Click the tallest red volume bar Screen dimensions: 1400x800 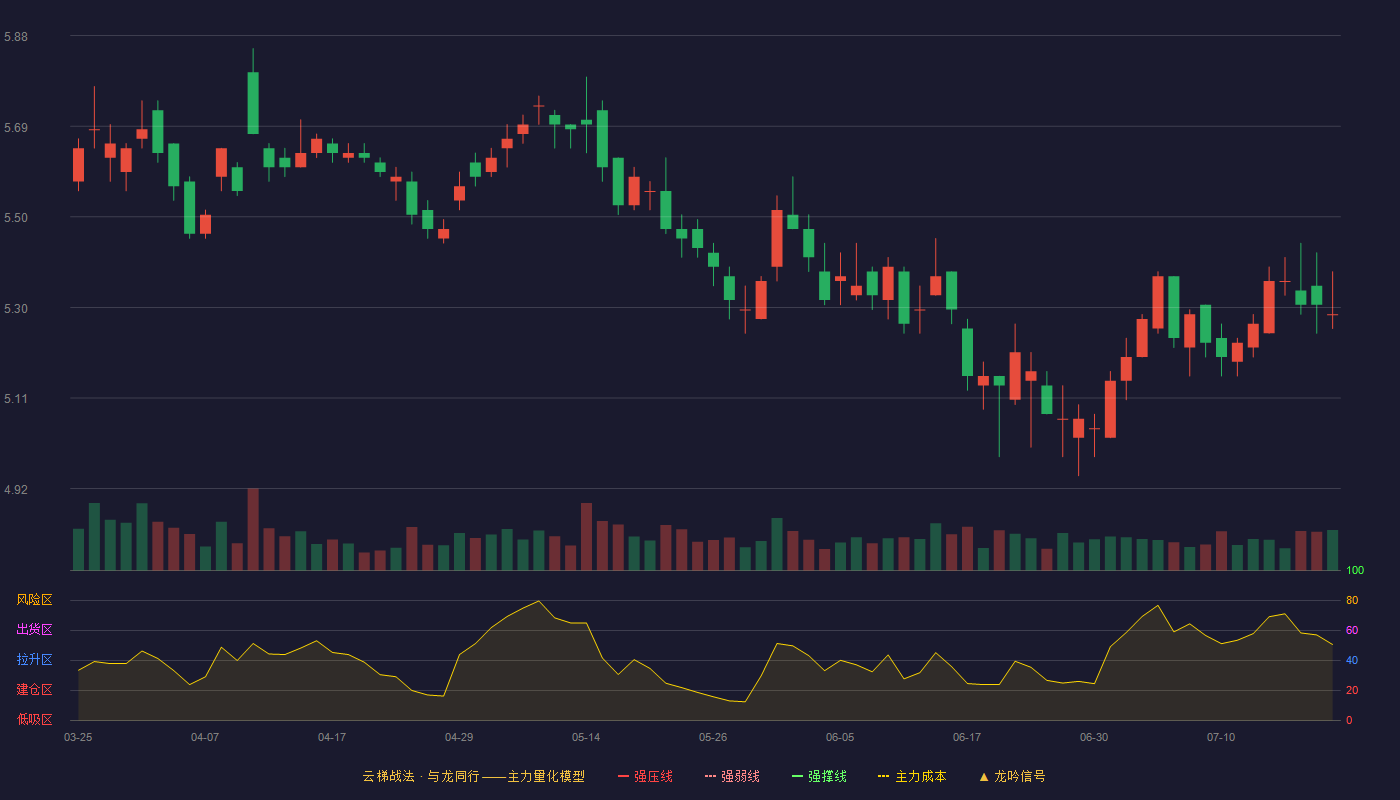point(253,529)
